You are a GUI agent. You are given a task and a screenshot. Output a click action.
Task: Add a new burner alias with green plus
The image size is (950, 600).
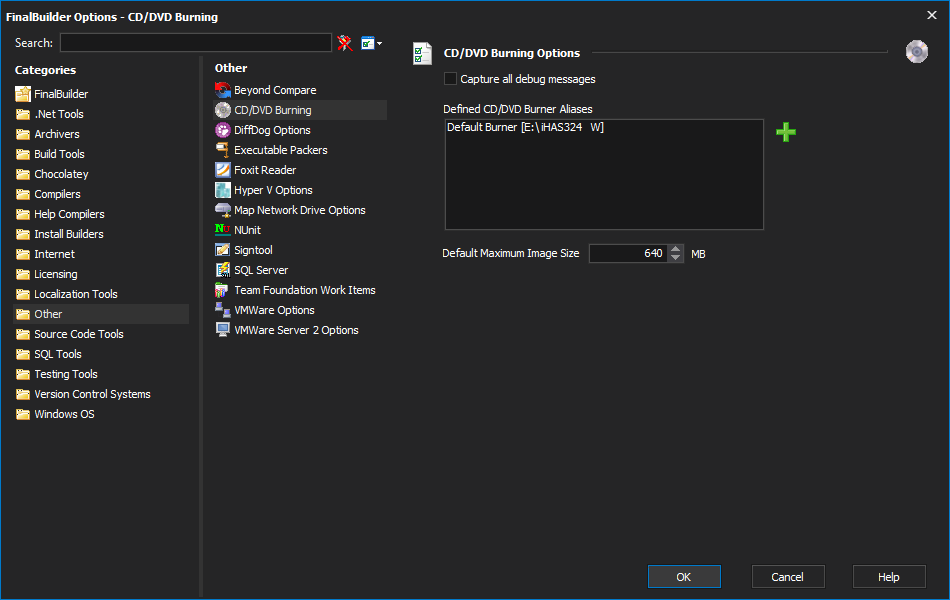786,132
